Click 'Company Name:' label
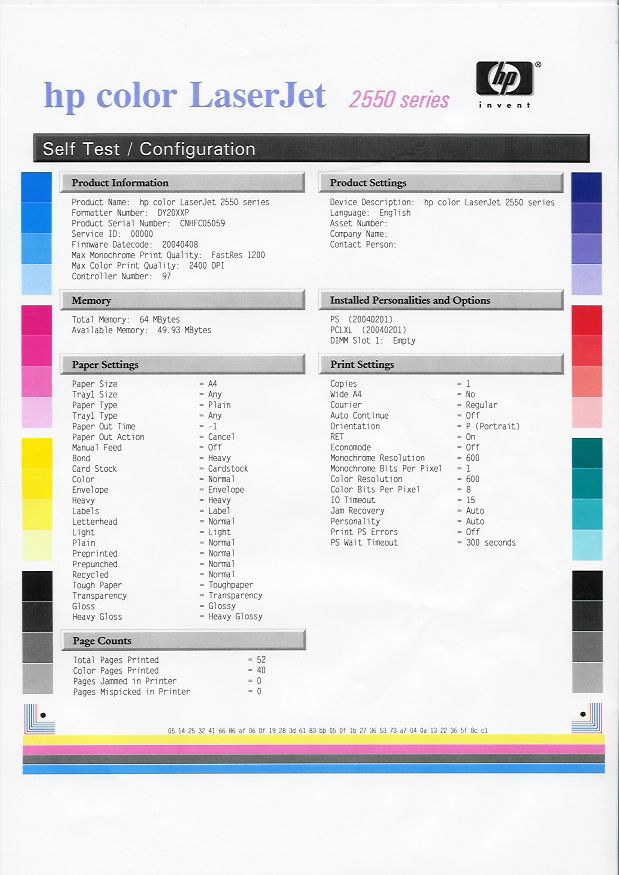 pos(358,234)
